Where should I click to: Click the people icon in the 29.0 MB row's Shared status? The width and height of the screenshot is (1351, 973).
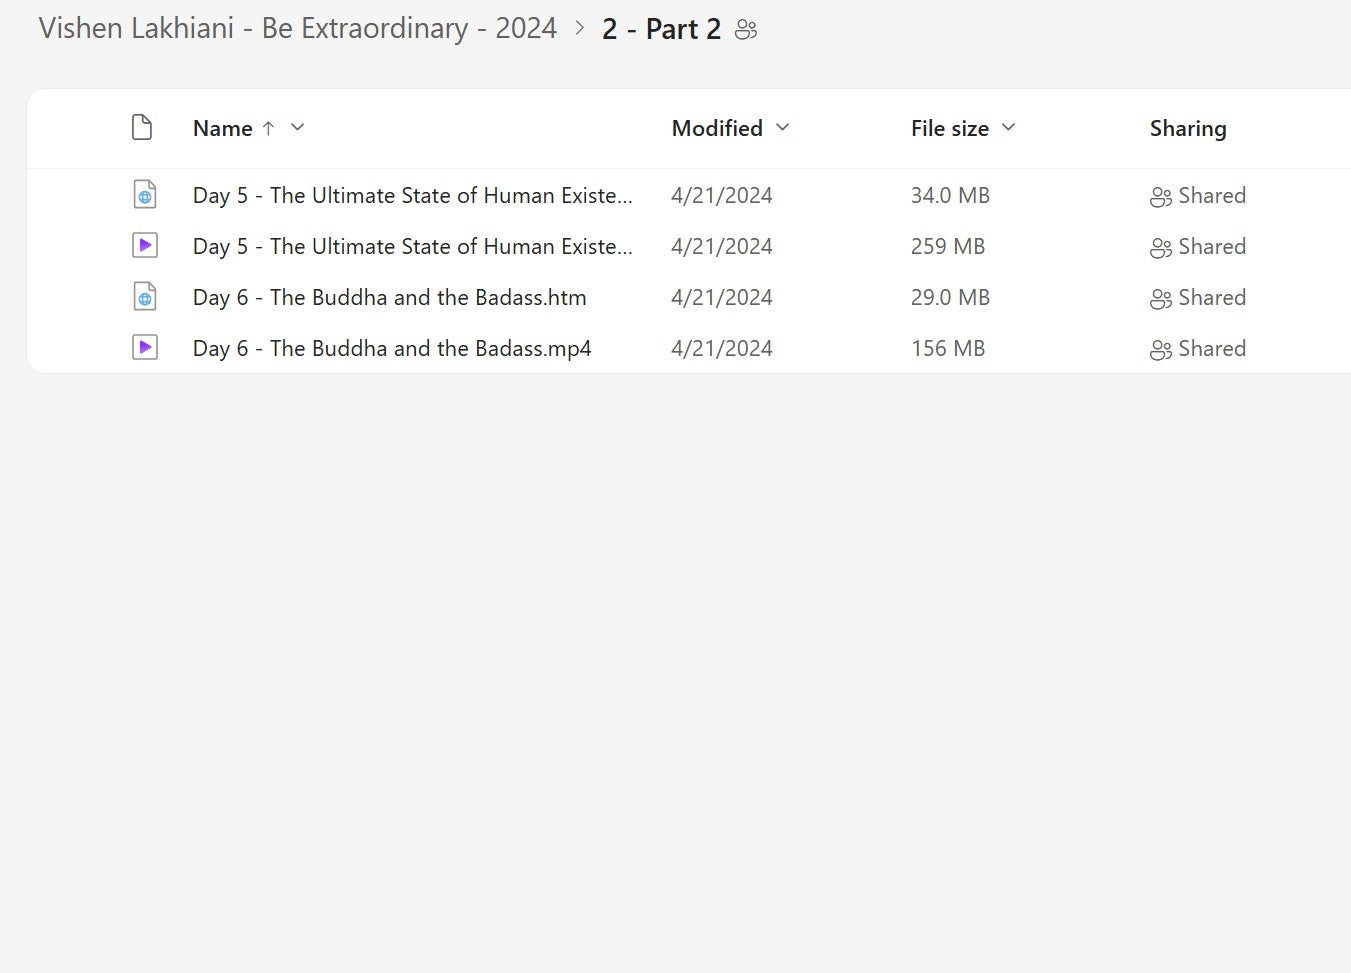click(1160, 298)
